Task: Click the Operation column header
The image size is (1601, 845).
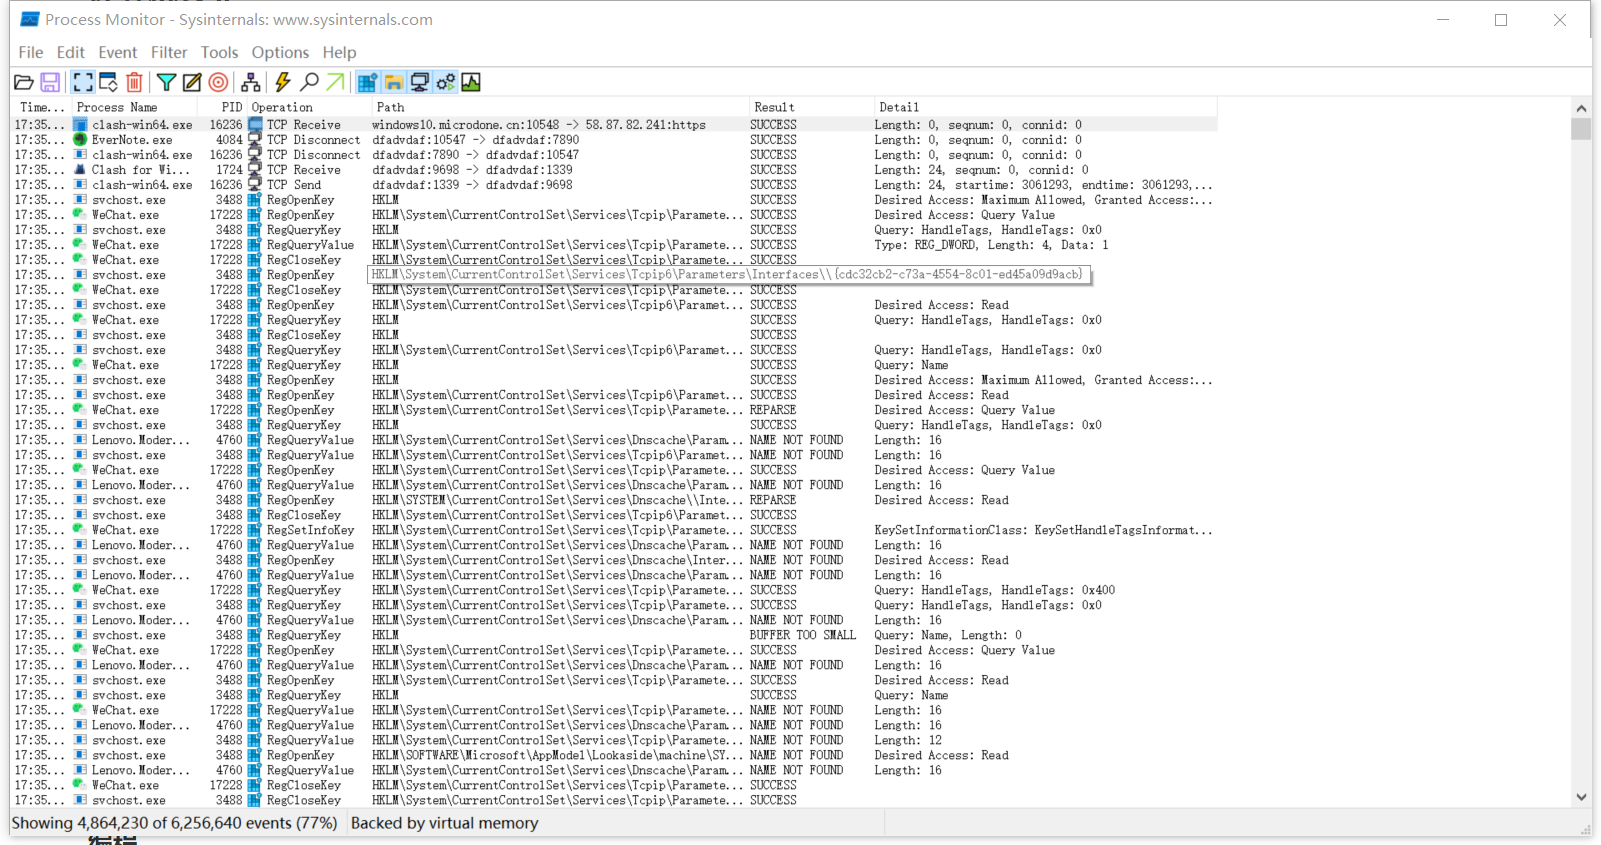Action: [308, 107]
